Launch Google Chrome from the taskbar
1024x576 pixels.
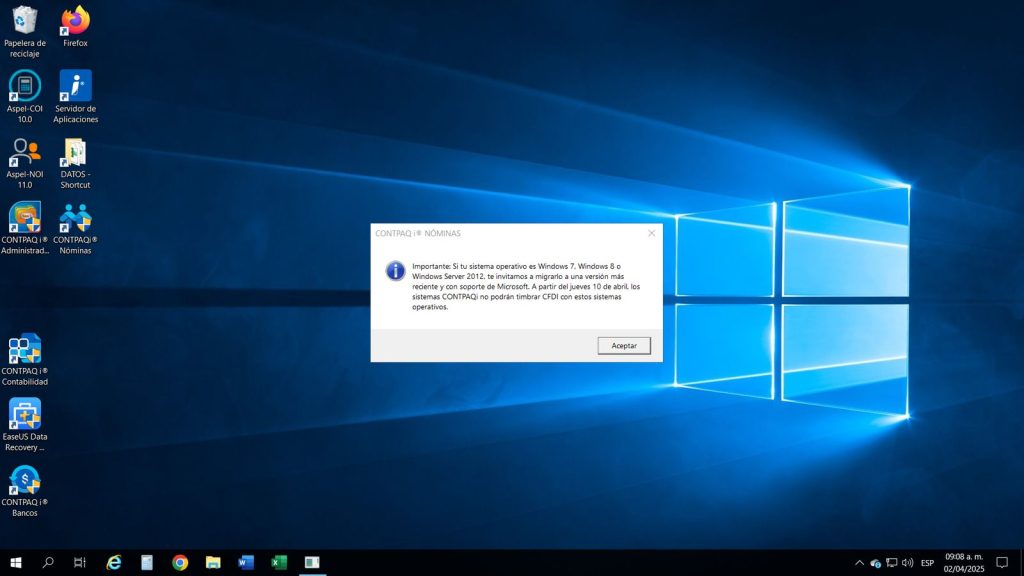point(180,562)
